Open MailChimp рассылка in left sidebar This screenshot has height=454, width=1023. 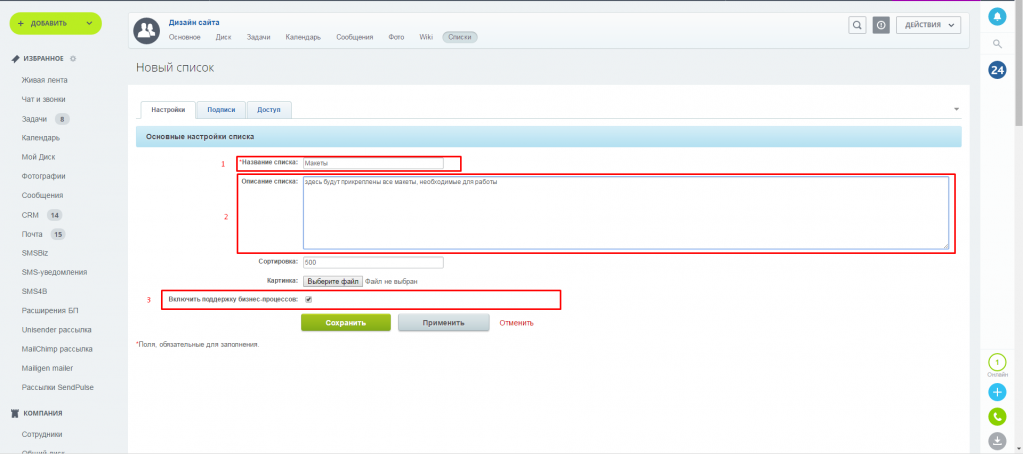click(x=57, y=349)
